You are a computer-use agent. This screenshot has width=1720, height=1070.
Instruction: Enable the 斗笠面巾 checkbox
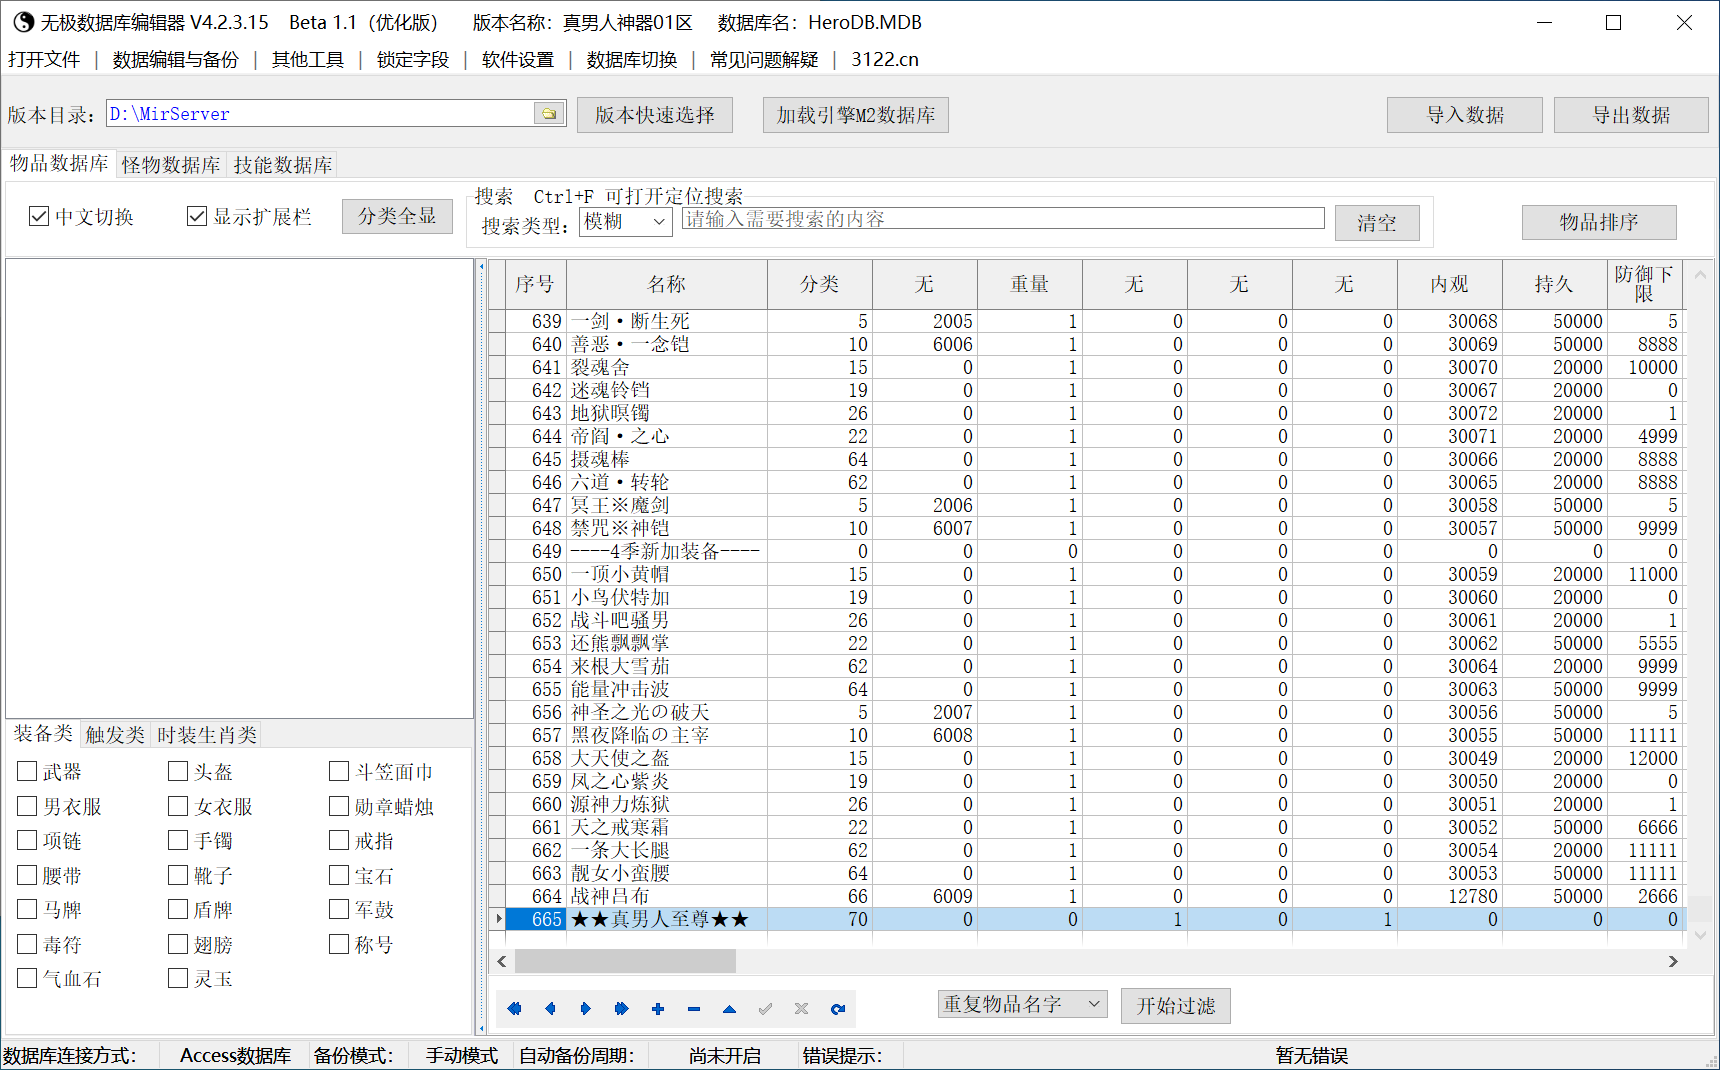coord(339,771)
